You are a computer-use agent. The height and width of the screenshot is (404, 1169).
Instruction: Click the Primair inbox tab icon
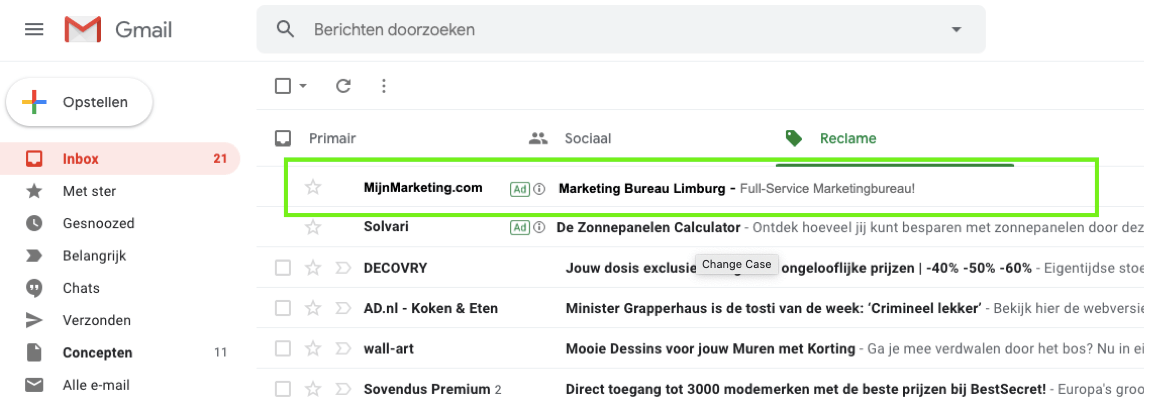(283, 138)
